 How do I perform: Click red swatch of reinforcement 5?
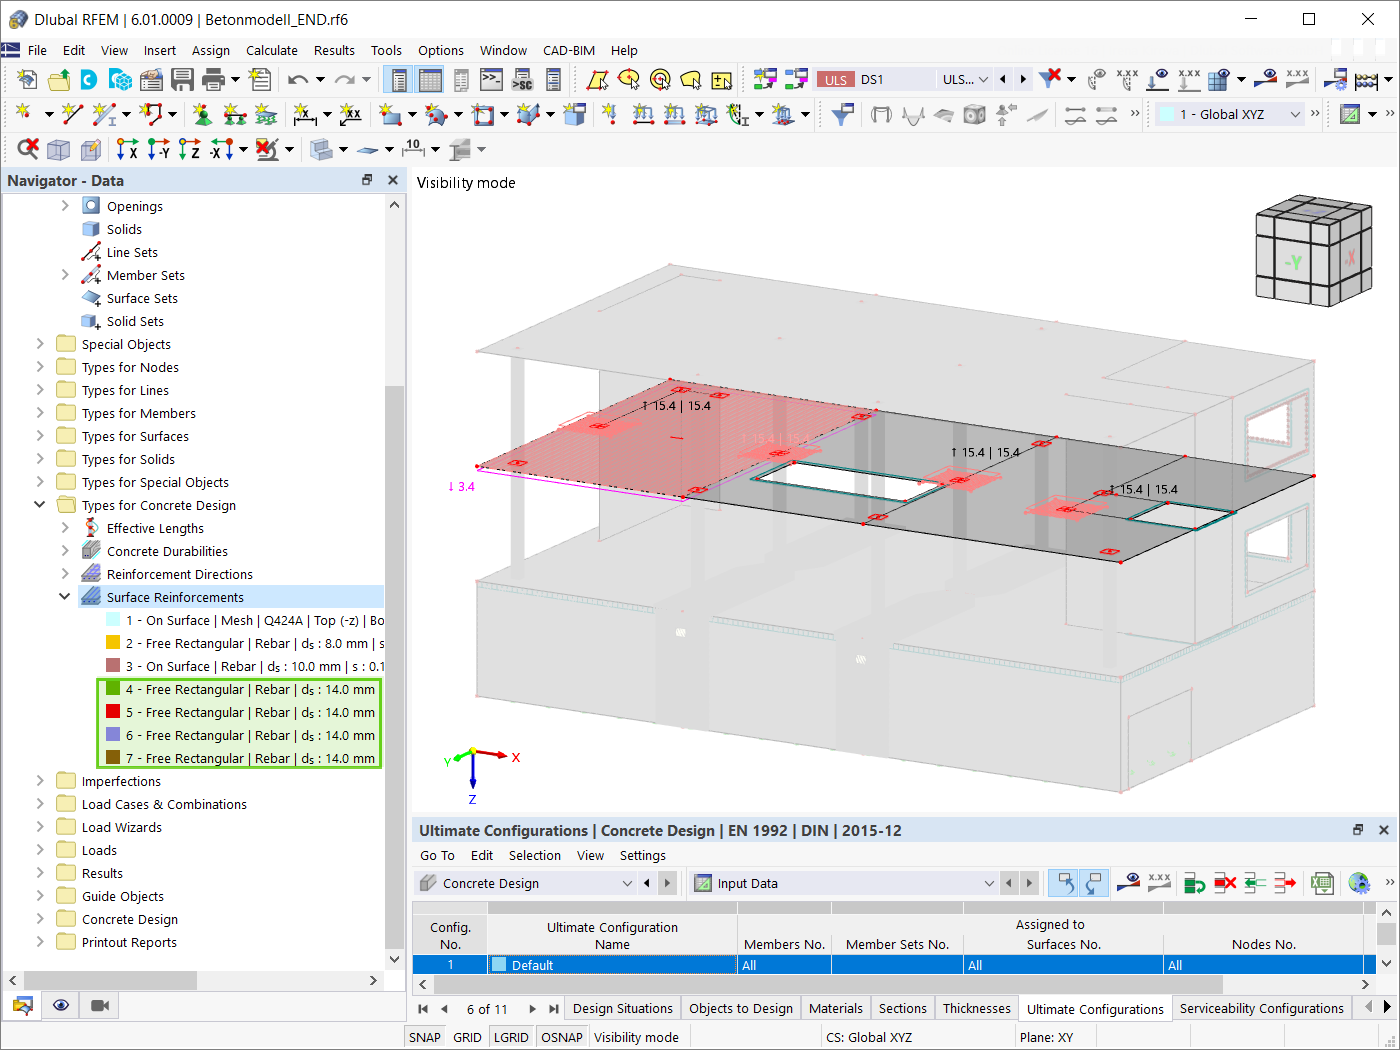113,712
